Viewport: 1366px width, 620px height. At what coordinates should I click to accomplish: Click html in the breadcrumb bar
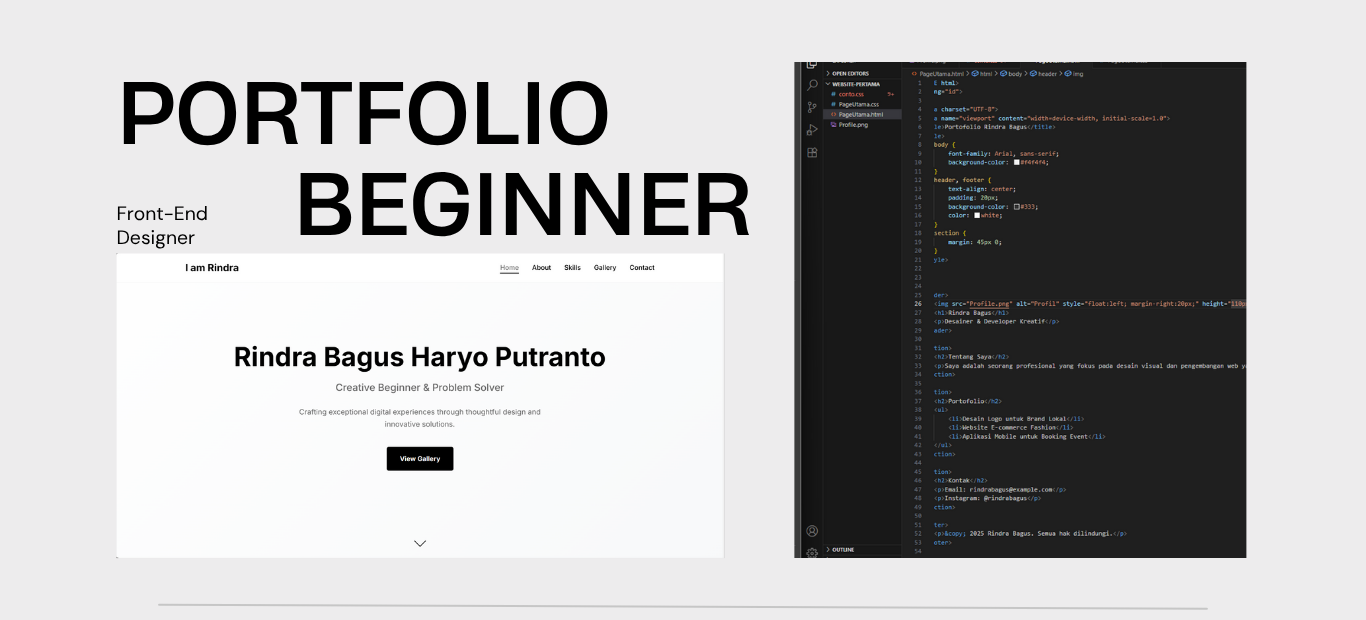click(987, 74)
